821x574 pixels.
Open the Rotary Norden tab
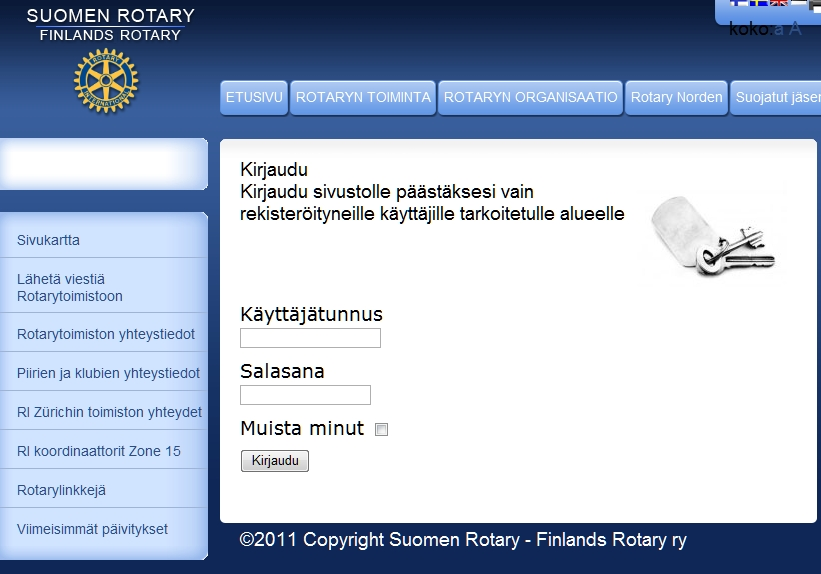tap(676, 97)
